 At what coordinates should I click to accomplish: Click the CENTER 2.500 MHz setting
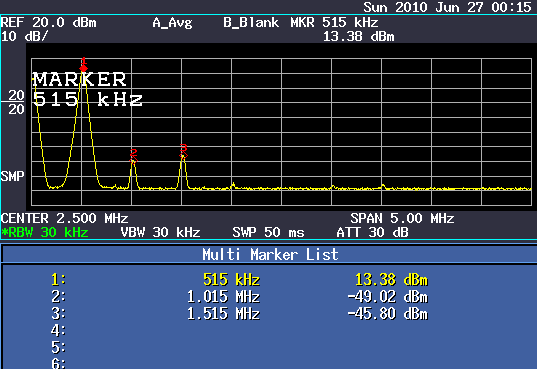coord(64,219)
